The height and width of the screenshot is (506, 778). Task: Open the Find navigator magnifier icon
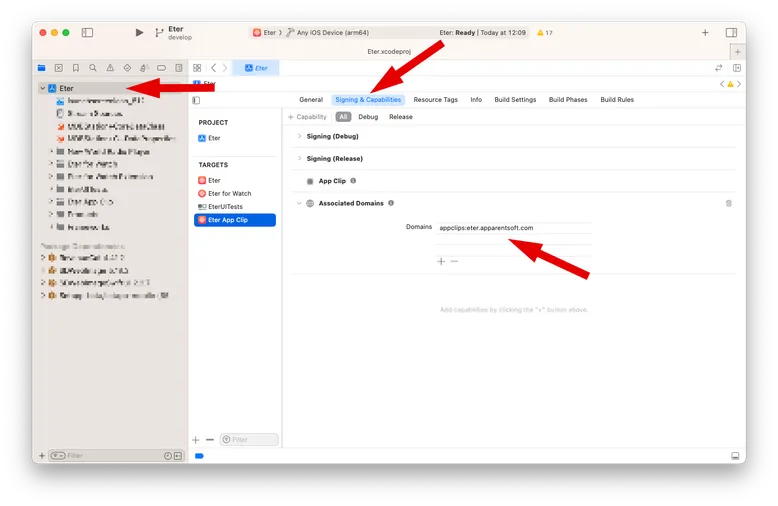click(x=93, y=68)
